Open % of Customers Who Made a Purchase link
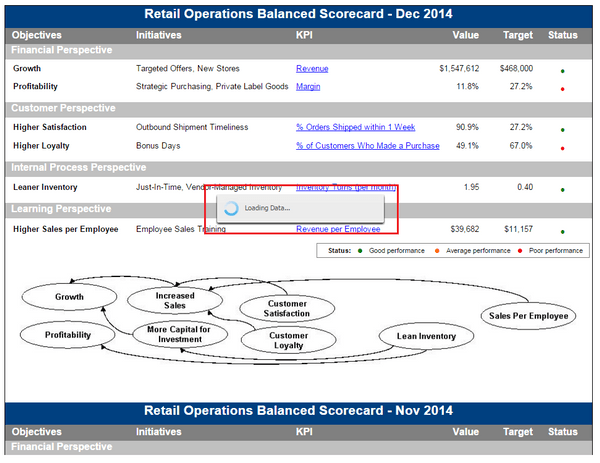600x463 pixels. [368, 146]
